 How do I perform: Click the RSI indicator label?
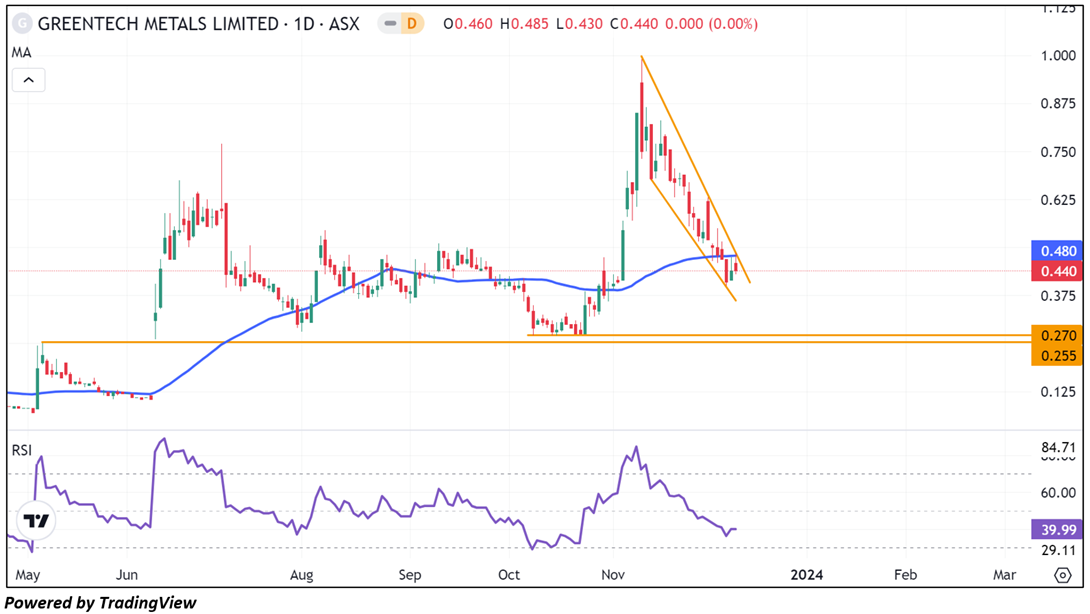[22, 451]
